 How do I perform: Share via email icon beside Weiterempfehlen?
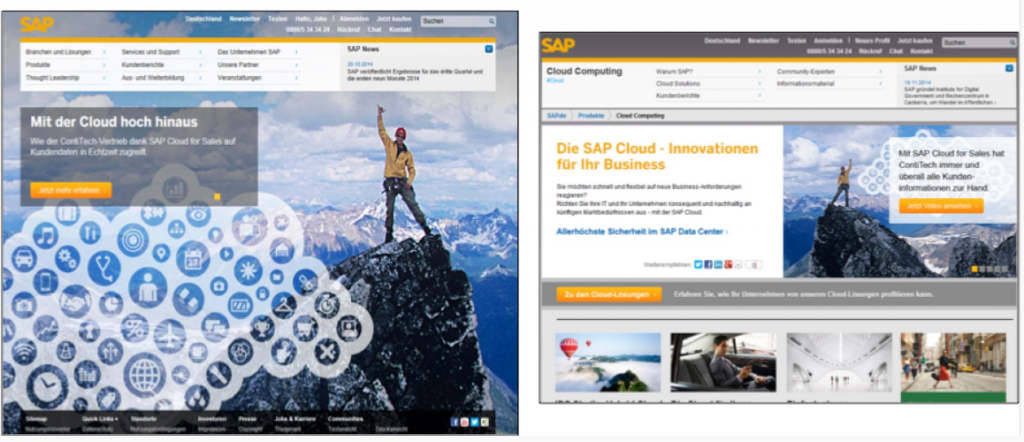(738, 264)
